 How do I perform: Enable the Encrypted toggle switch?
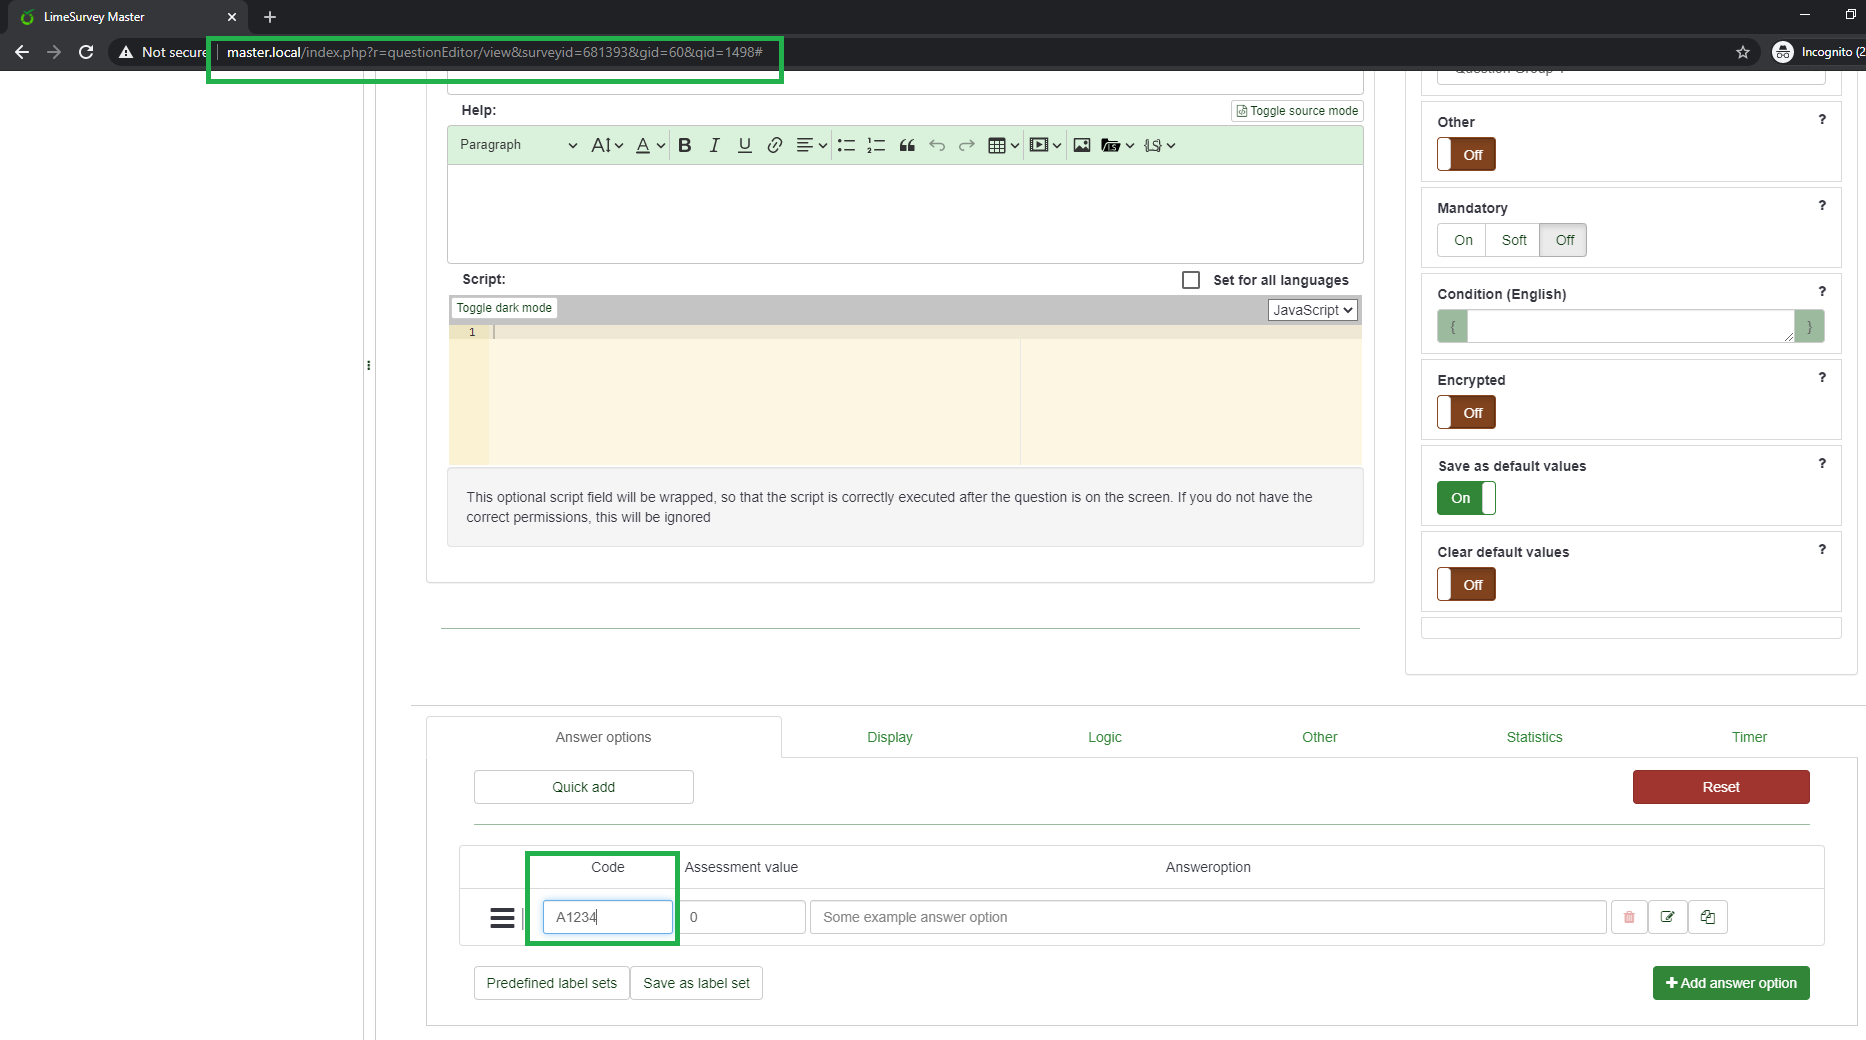coord(1466,412)
